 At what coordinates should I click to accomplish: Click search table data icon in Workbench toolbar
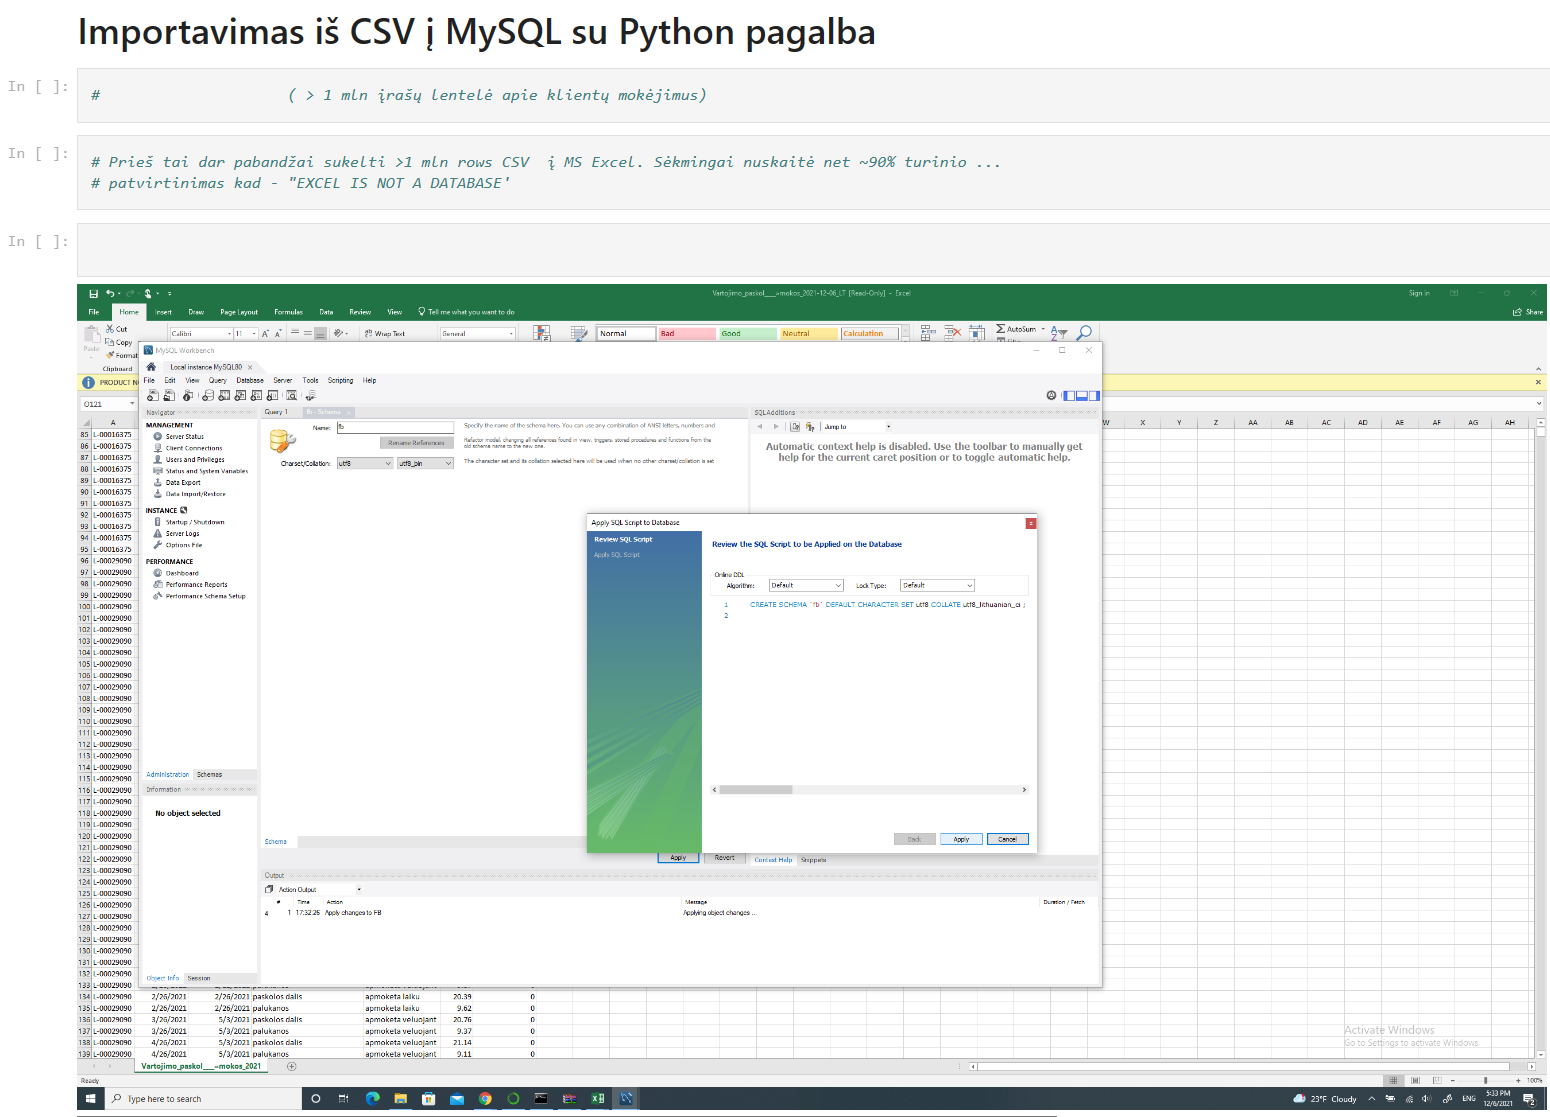(291, 396)
